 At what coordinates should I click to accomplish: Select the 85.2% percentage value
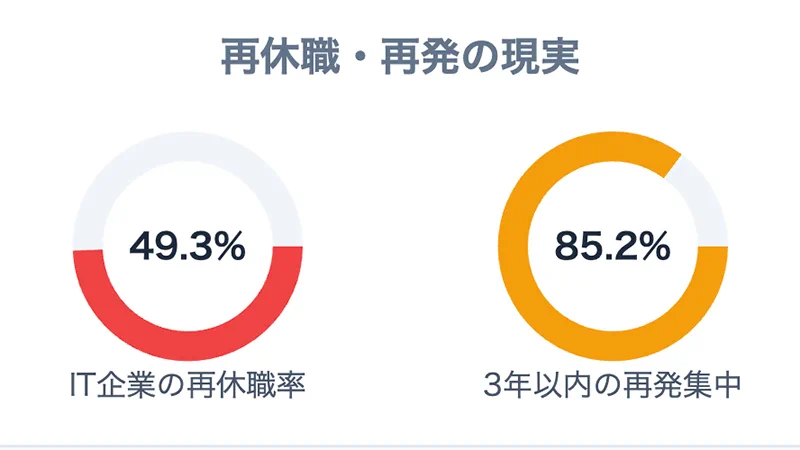612,245
